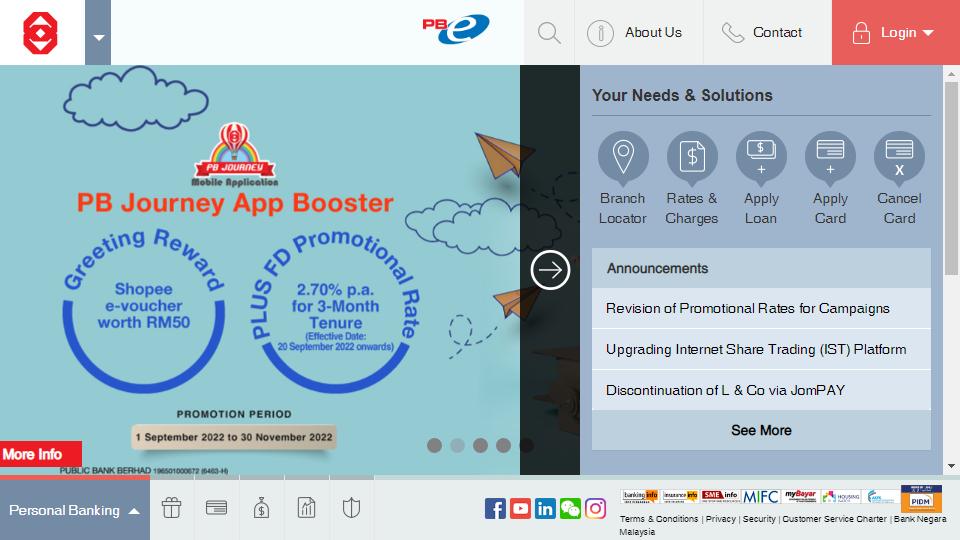Image resolution: width=960 pixels, height=540 pixels.
Task: Select the third carousel dot
Action: click(481, 446)
